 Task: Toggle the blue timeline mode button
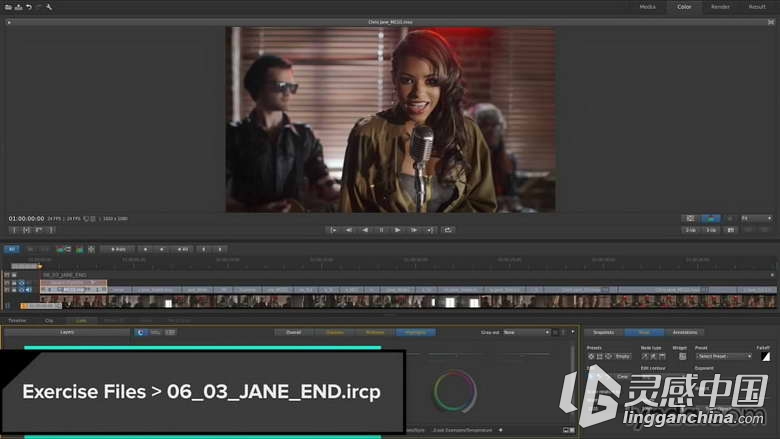tap(11, 249)
